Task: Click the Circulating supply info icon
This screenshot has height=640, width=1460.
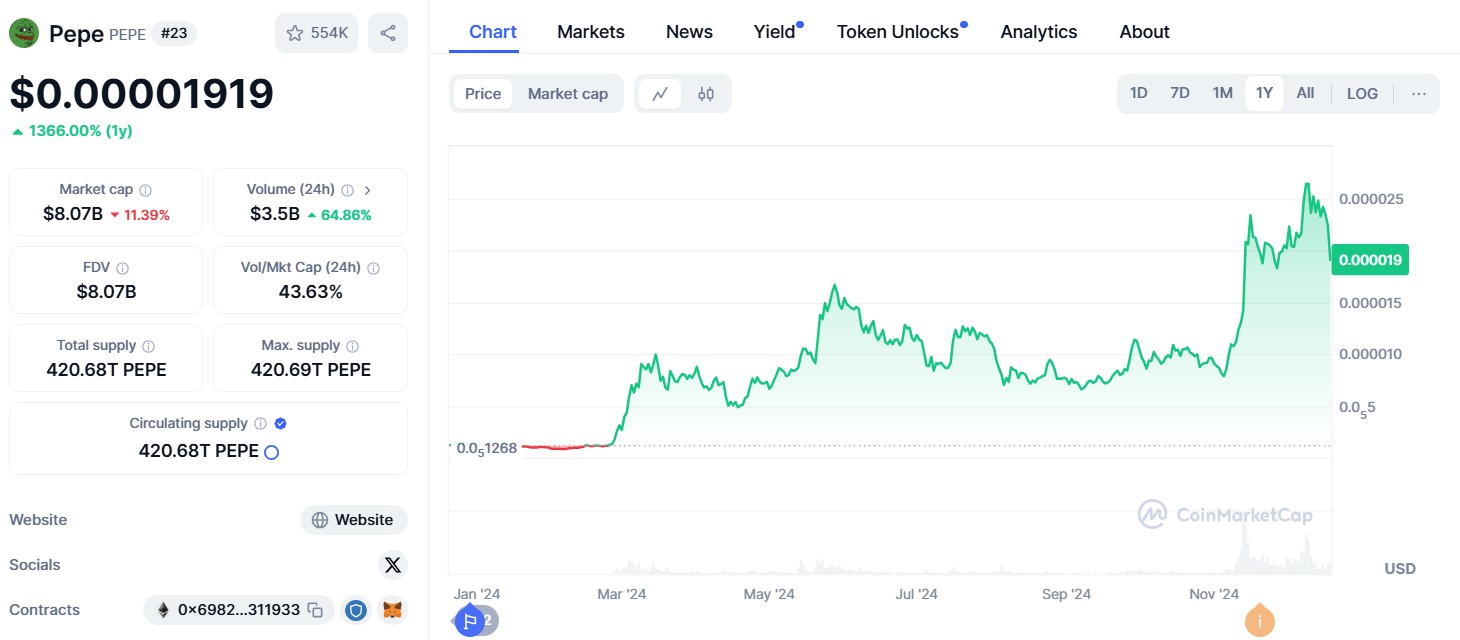Action: click(x=260, y=424)
